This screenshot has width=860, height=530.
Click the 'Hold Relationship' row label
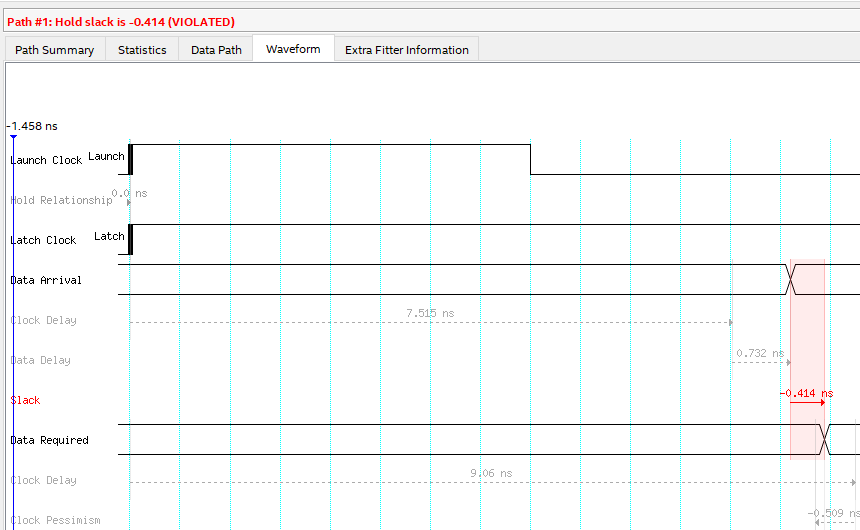point(61,200)
